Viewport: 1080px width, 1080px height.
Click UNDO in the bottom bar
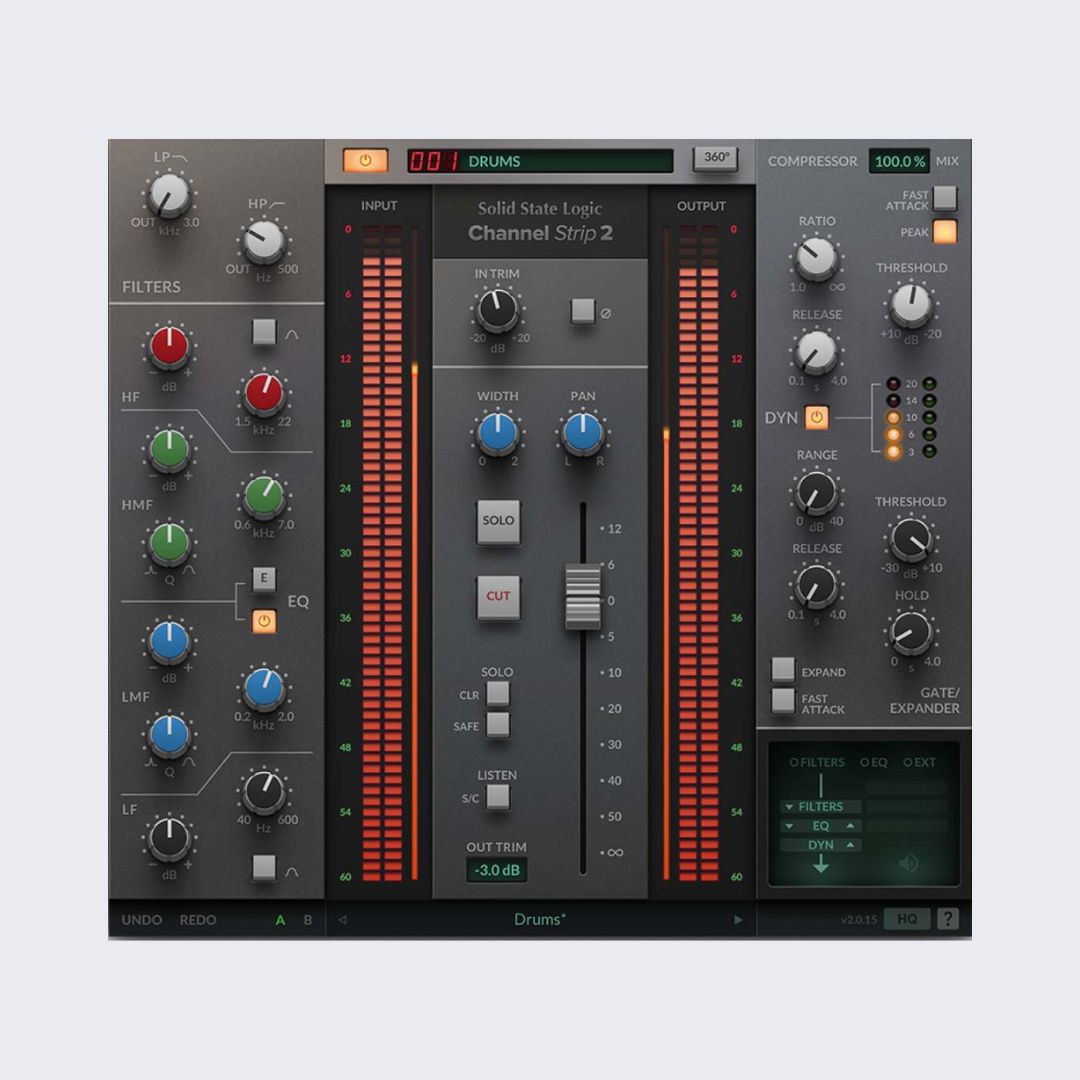142,920
